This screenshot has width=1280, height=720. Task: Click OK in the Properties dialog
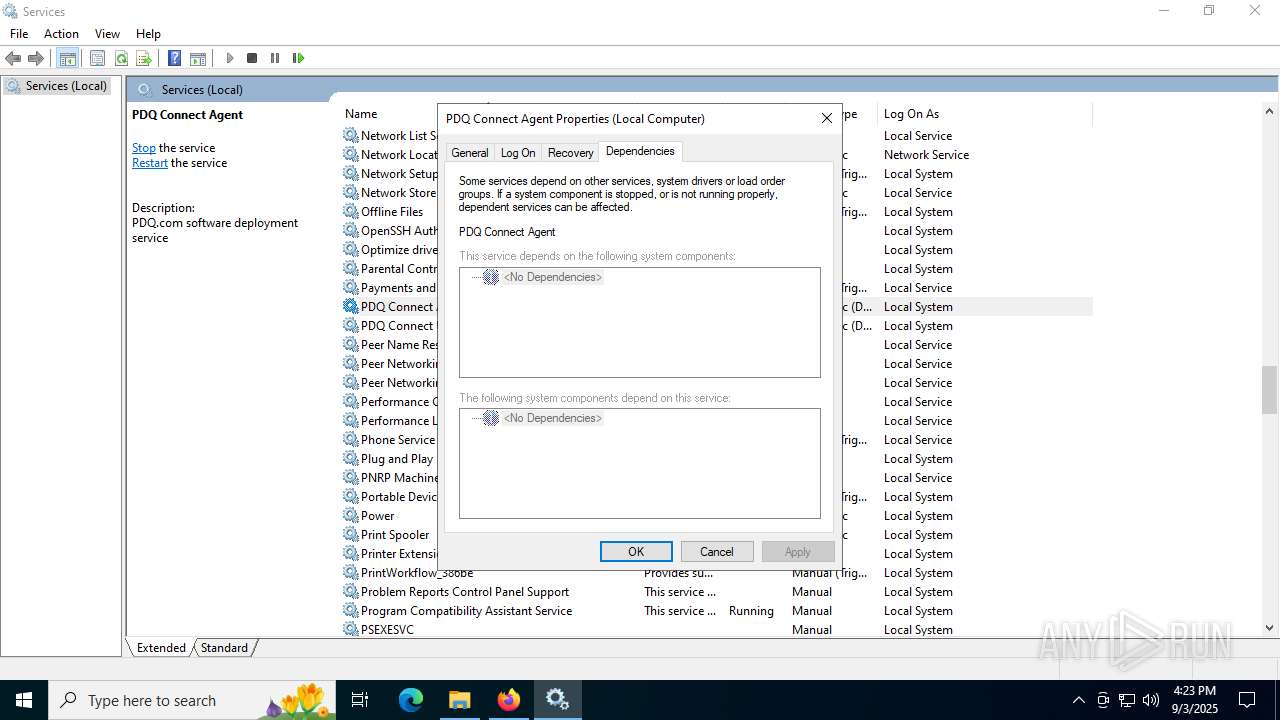[636, 552]
